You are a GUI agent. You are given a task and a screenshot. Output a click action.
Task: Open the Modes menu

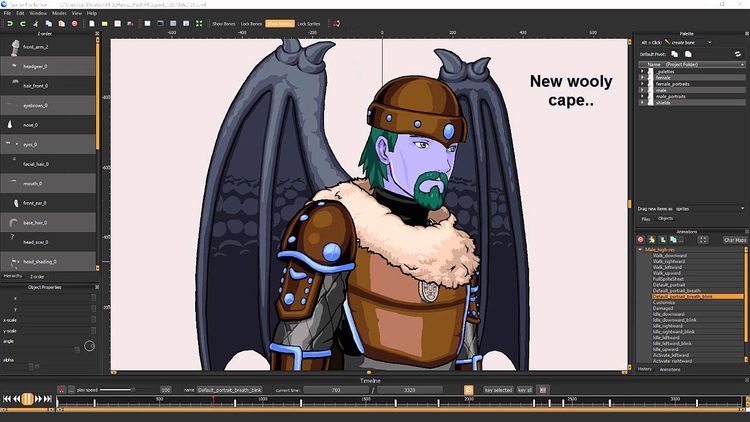click(59, 13)
